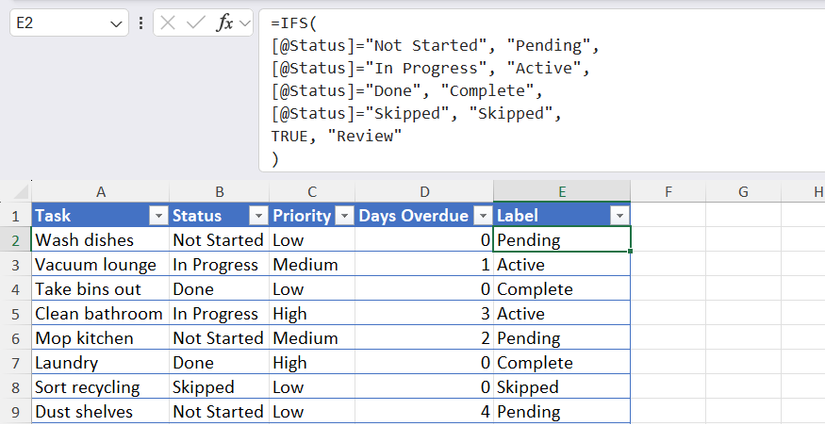
Task: Select row 1 header
Action: click(15, 216)
